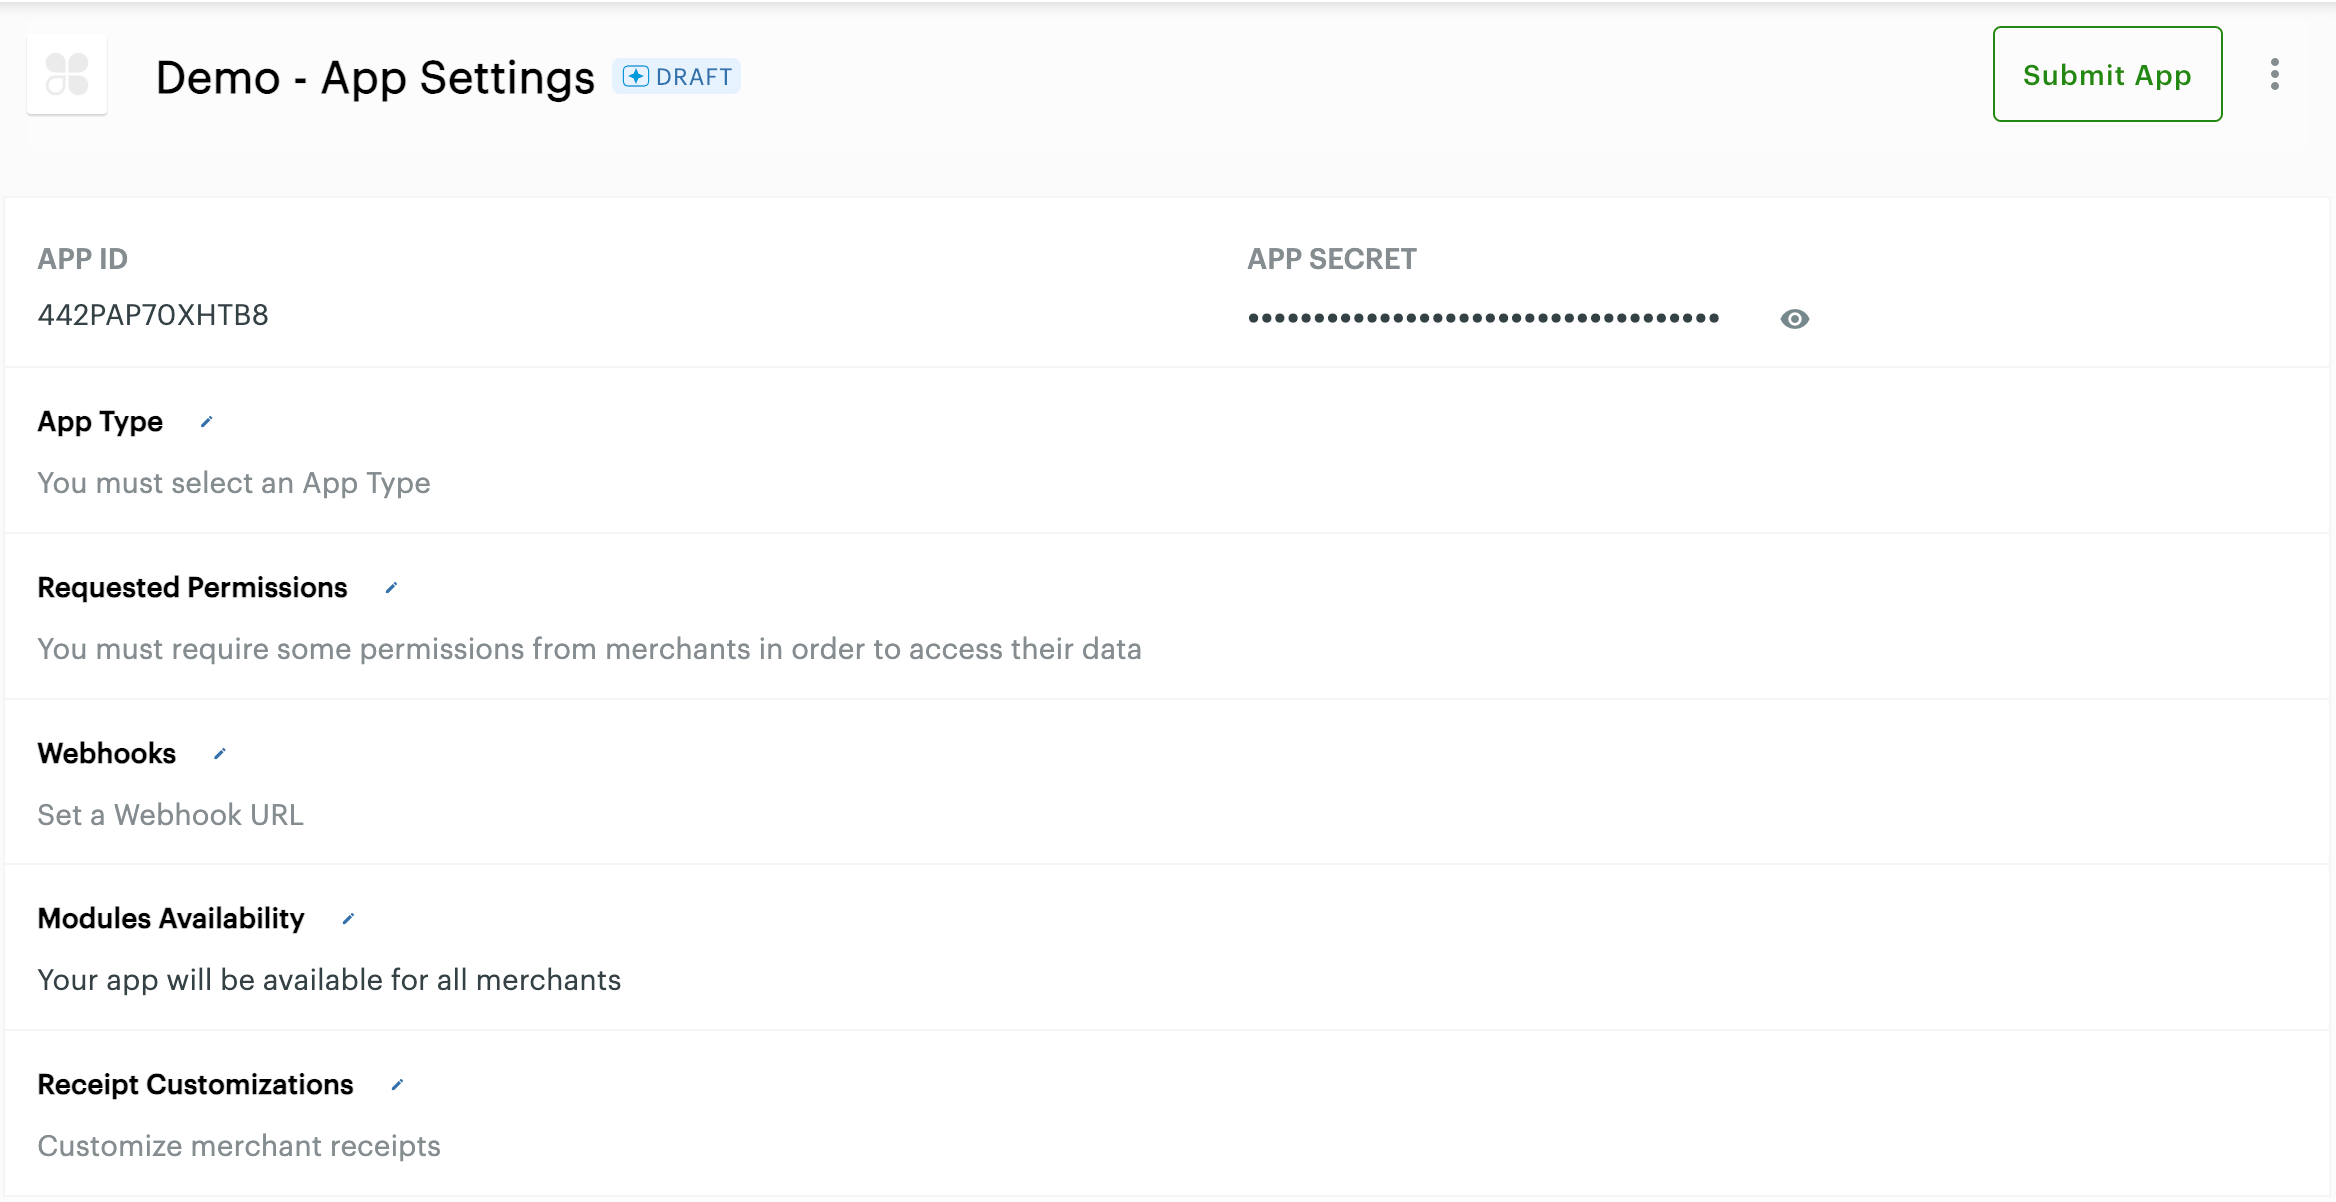
Task: Click the app logo placeholder icon
Action: pos(66,75)
